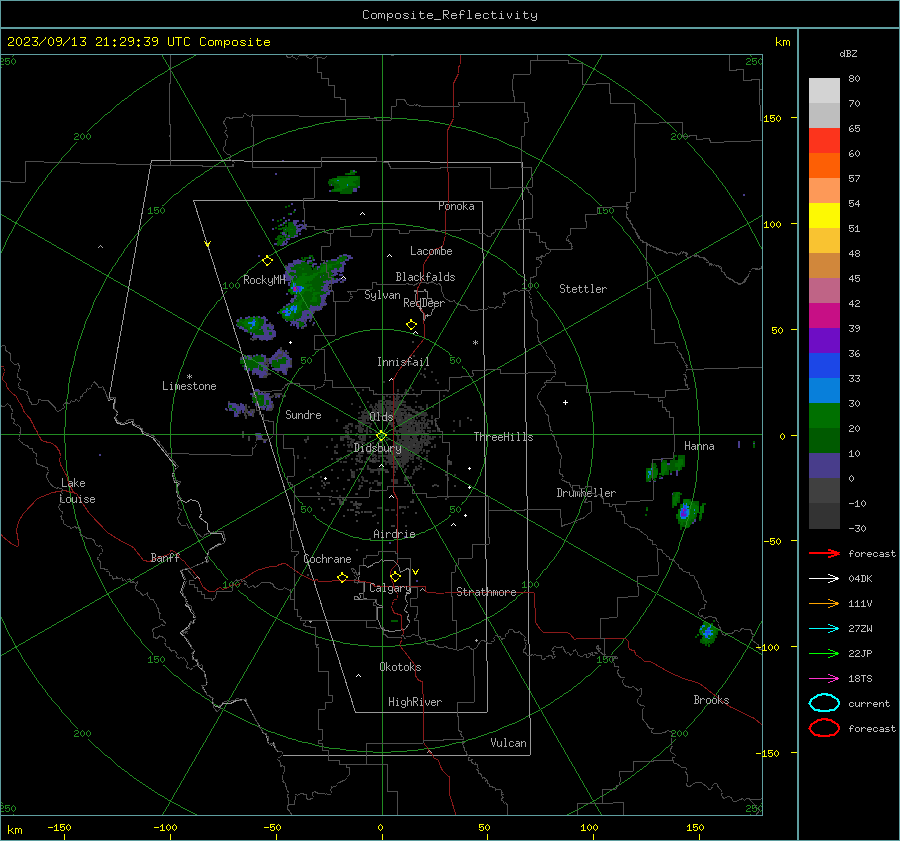Click the Limestone label

click(189, 386)
